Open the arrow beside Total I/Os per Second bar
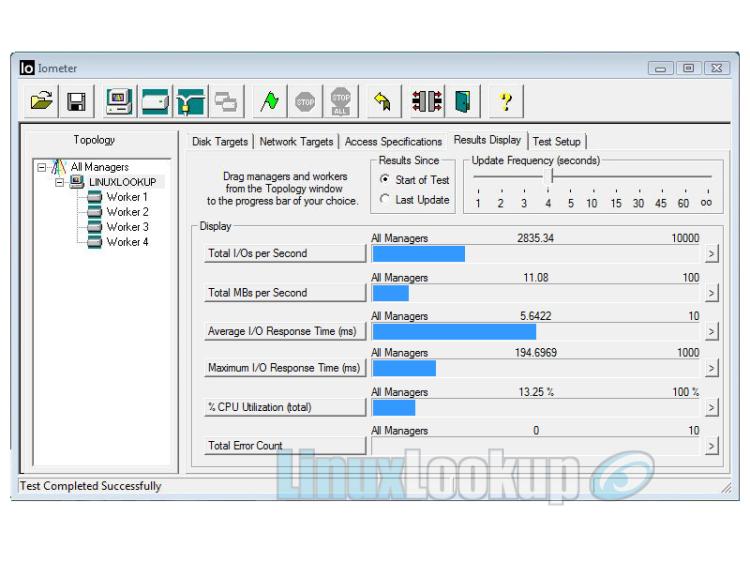Image resolution: width=750 pixels, height=563 pixels. point(711,254)
